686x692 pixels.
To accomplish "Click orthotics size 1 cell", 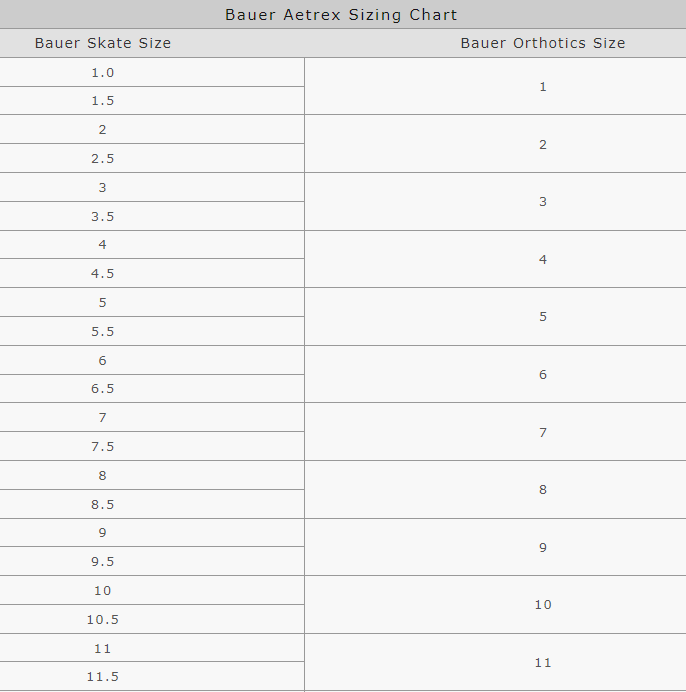I will [x=543, y=87].
